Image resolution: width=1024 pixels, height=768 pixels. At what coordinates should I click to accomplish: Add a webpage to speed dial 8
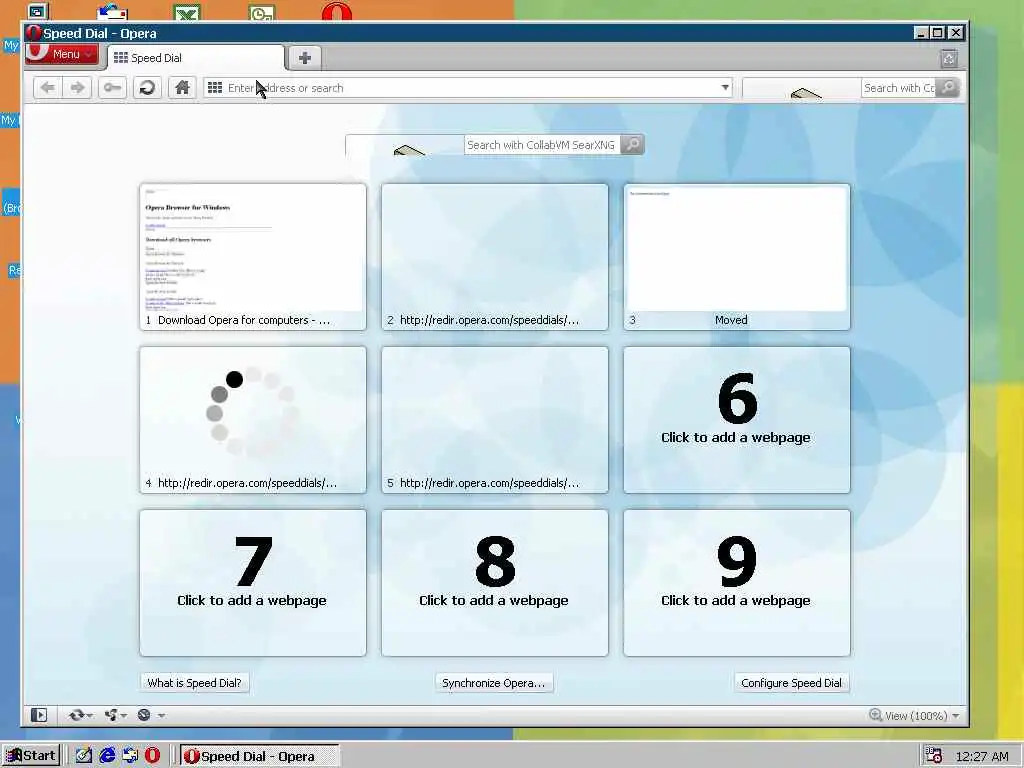(494, 583)
